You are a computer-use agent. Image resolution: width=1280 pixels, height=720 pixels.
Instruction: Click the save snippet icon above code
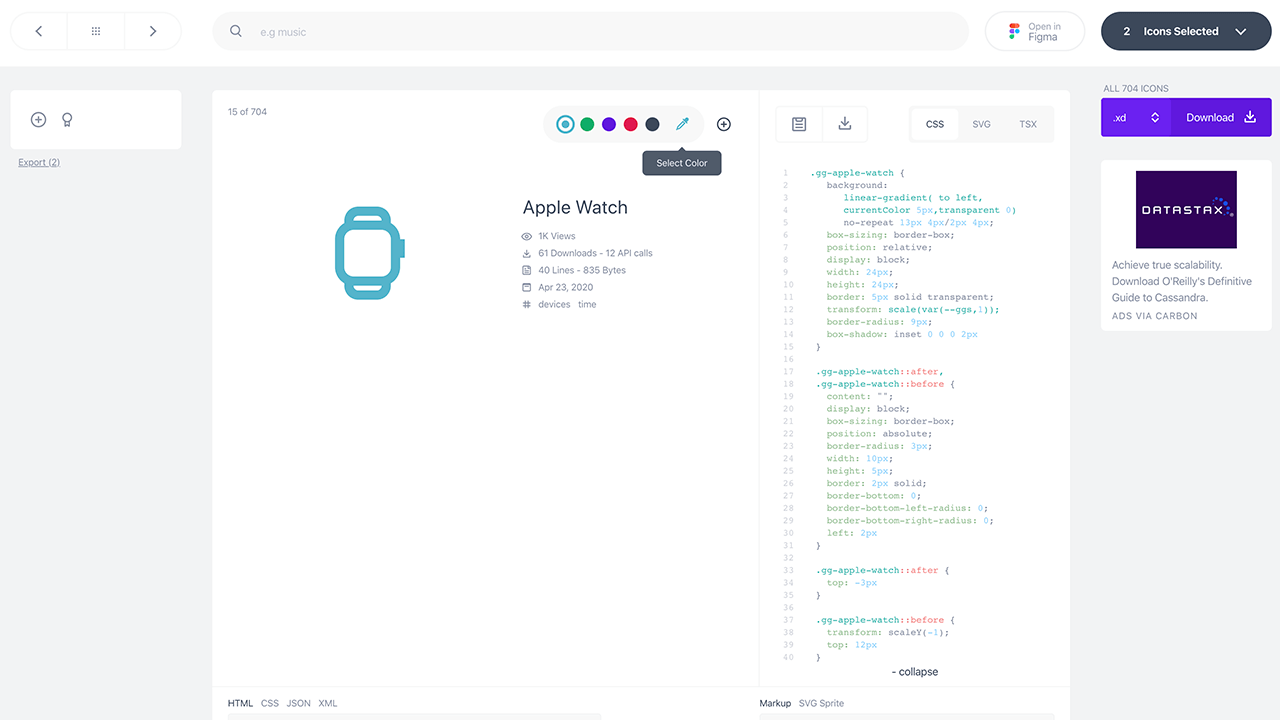(799, 124)
